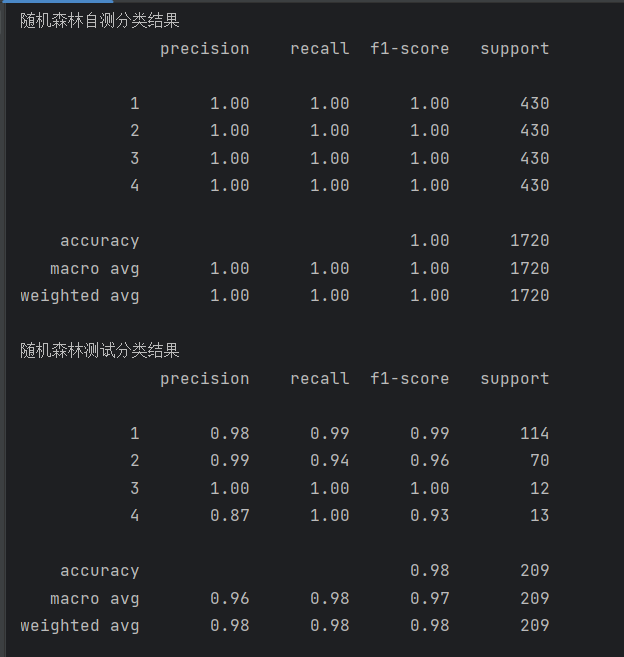Select support header in 测试 table

514,379
